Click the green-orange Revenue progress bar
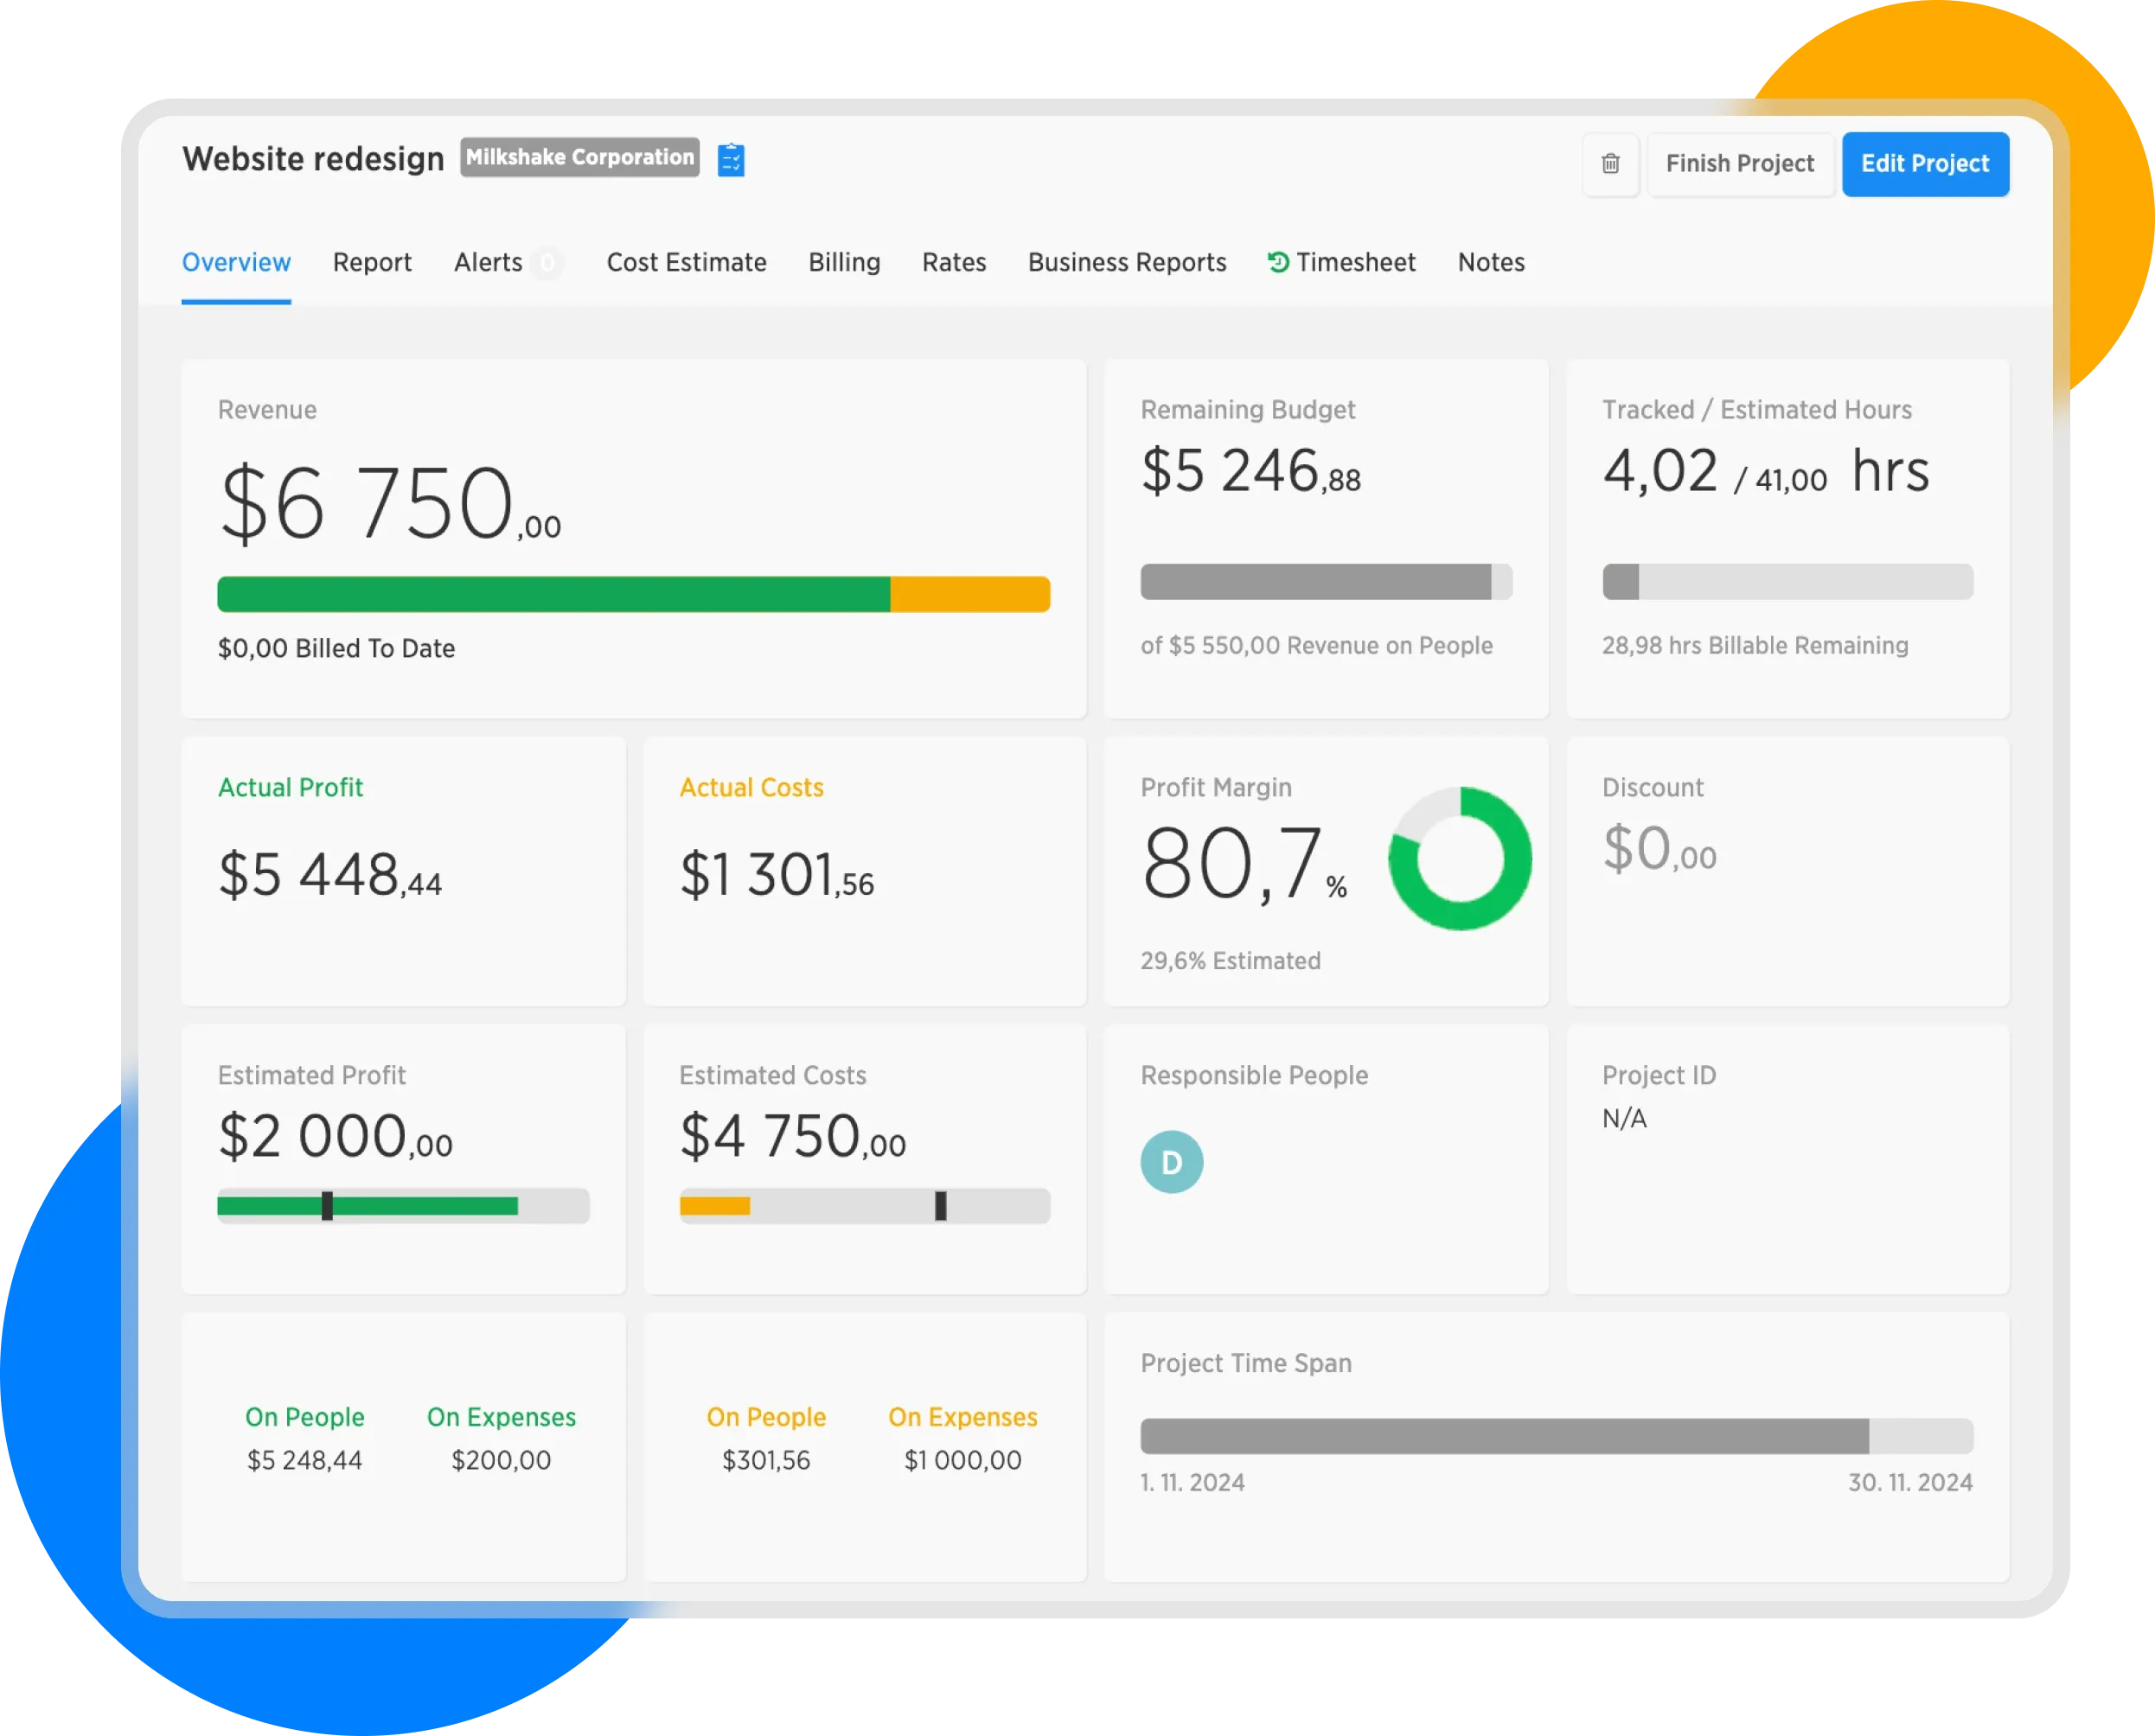2155x1736 pixels. pos(633,594)
